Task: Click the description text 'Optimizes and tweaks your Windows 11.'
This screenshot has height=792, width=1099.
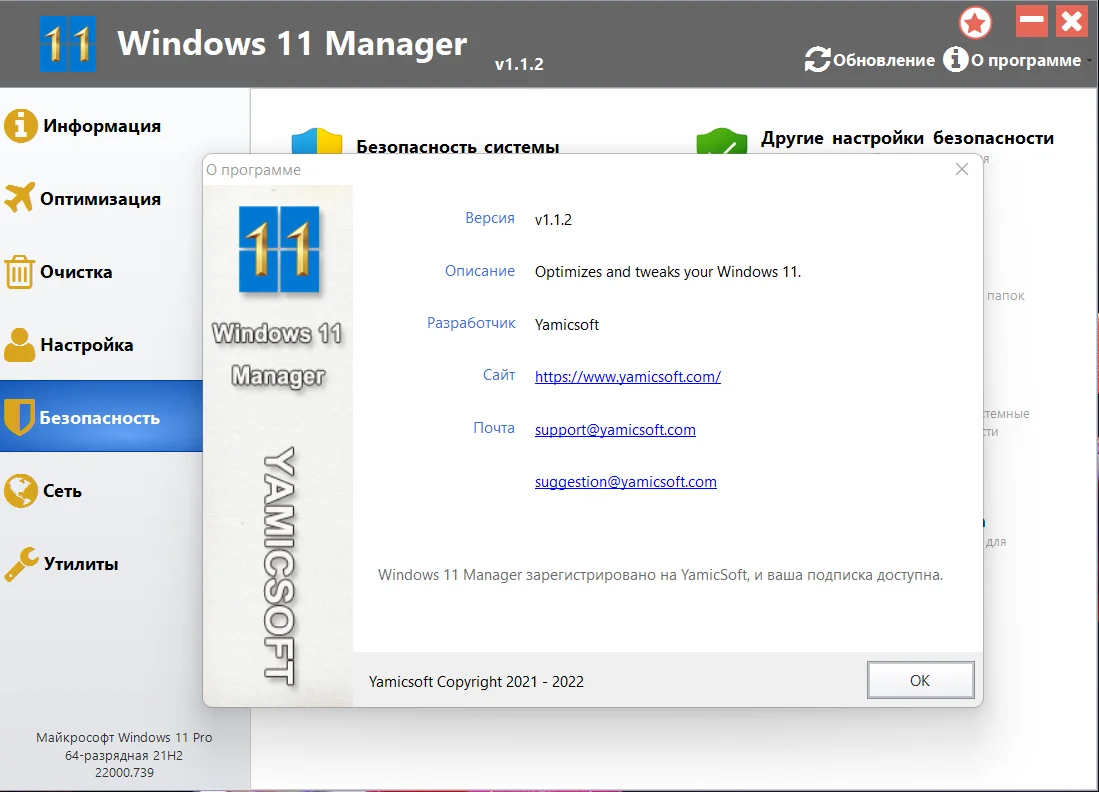Action: pyautogui.click(x=667, y=272)
